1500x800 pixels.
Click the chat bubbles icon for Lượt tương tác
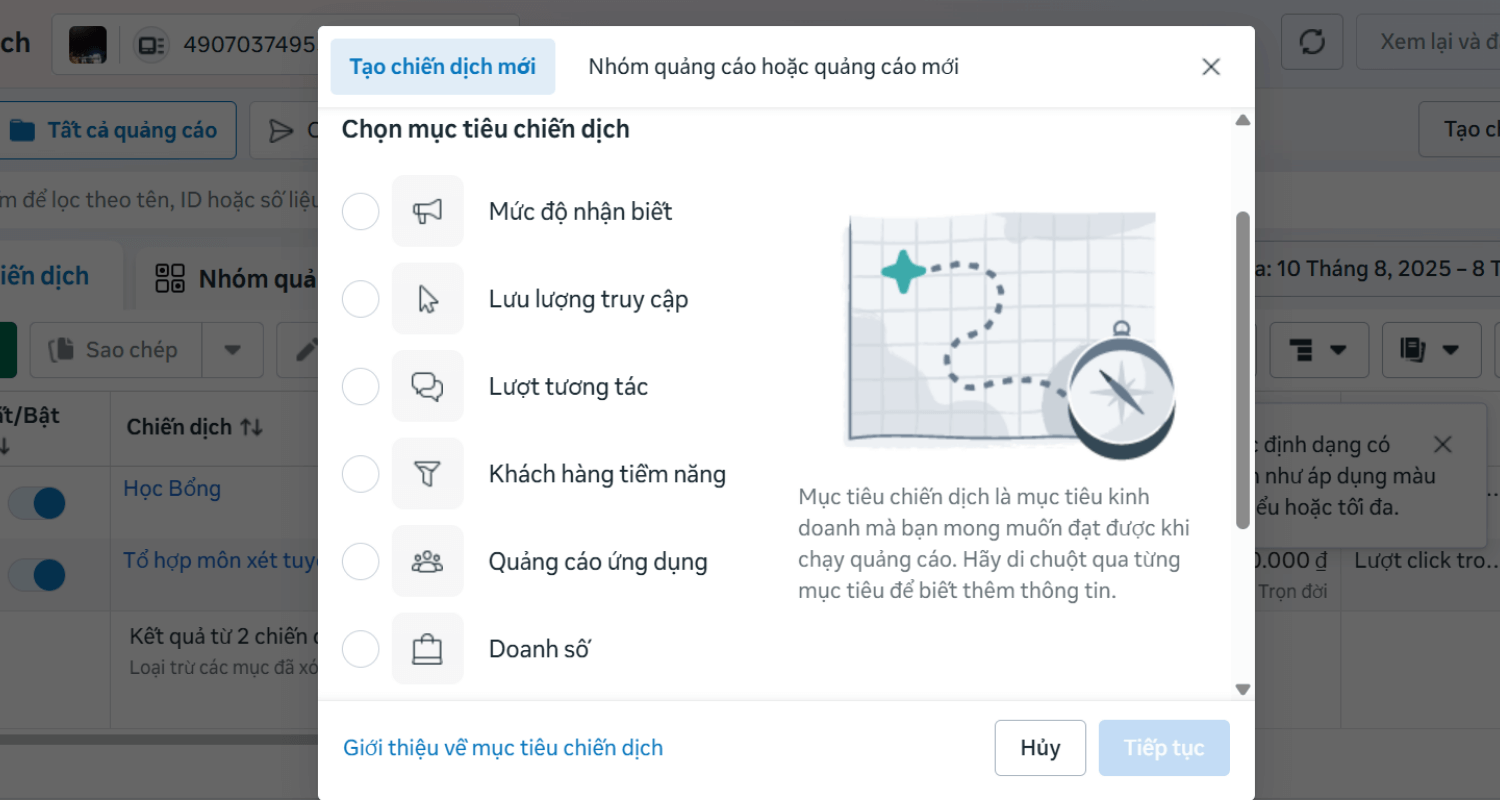pyautogui.click(x=427, y=386)
